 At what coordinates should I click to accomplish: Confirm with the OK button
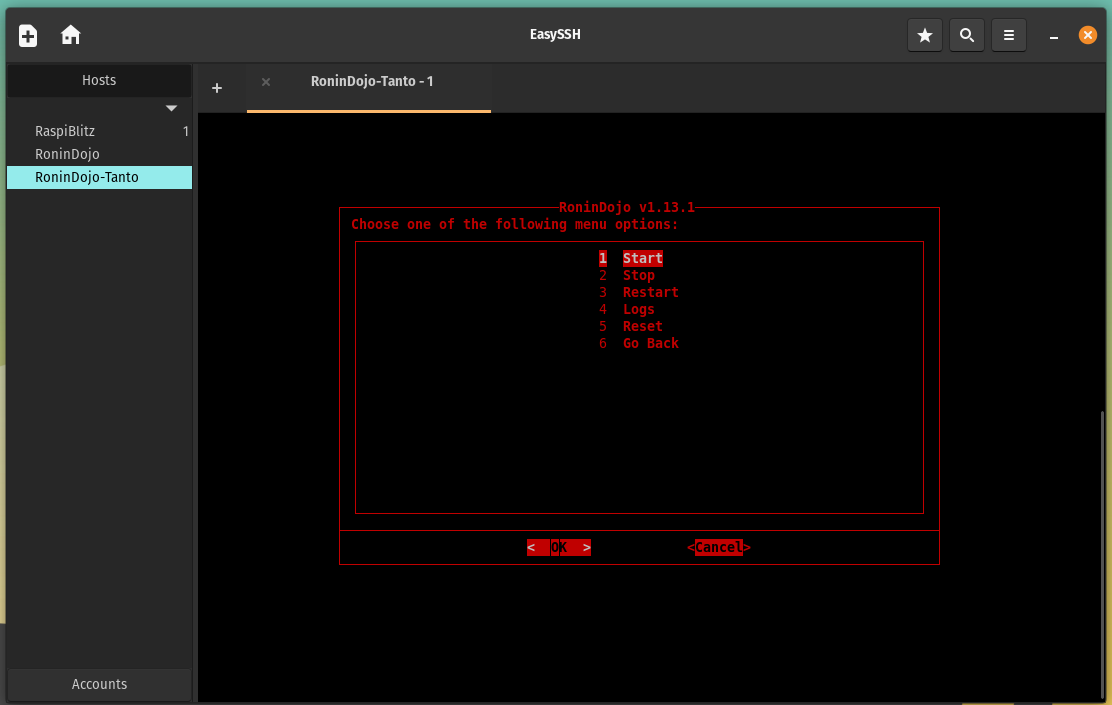tap(559, 548)
